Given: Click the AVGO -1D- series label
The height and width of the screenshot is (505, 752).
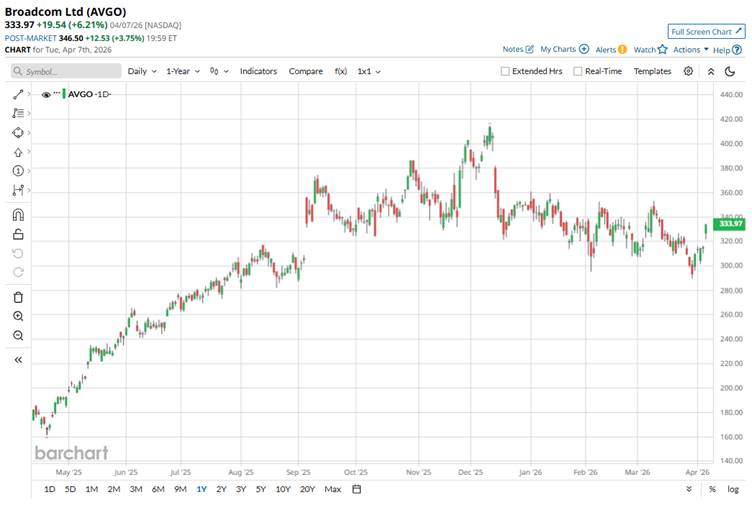Looking at the screenshot, I should 89,94.
